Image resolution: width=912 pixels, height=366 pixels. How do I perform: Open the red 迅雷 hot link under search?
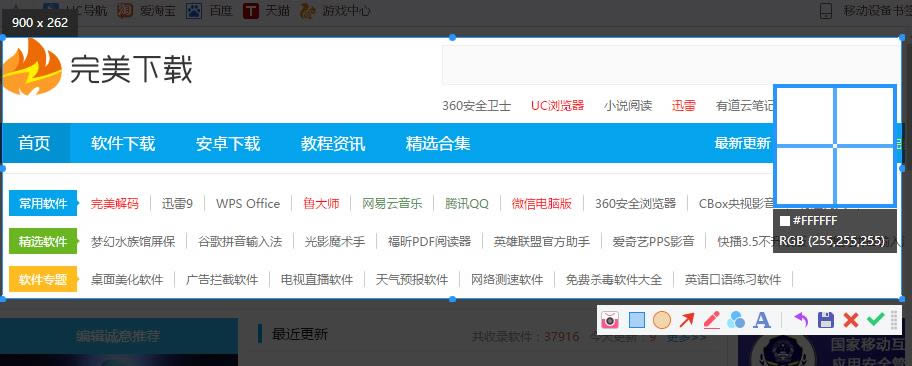coord(683,106)
